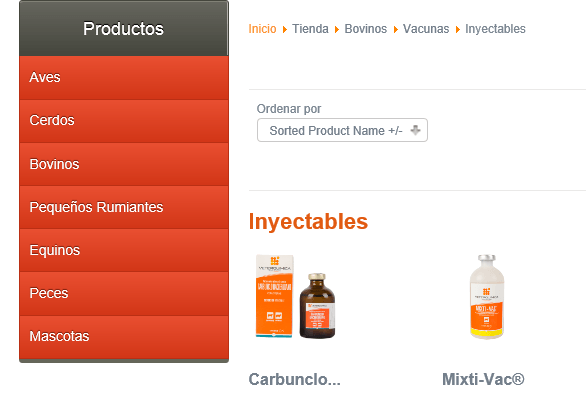Select the Mascotas category

(124, 337)
